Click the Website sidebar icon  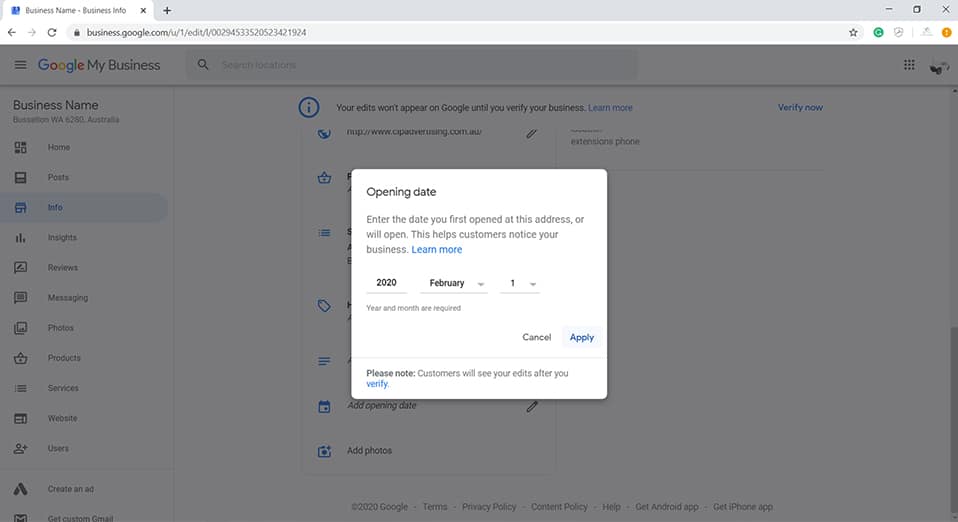click(x=20, y=419)
